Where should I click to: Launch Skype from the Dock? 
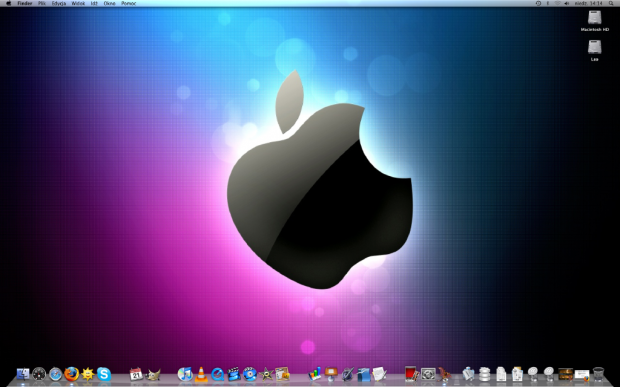click(104, 374)
